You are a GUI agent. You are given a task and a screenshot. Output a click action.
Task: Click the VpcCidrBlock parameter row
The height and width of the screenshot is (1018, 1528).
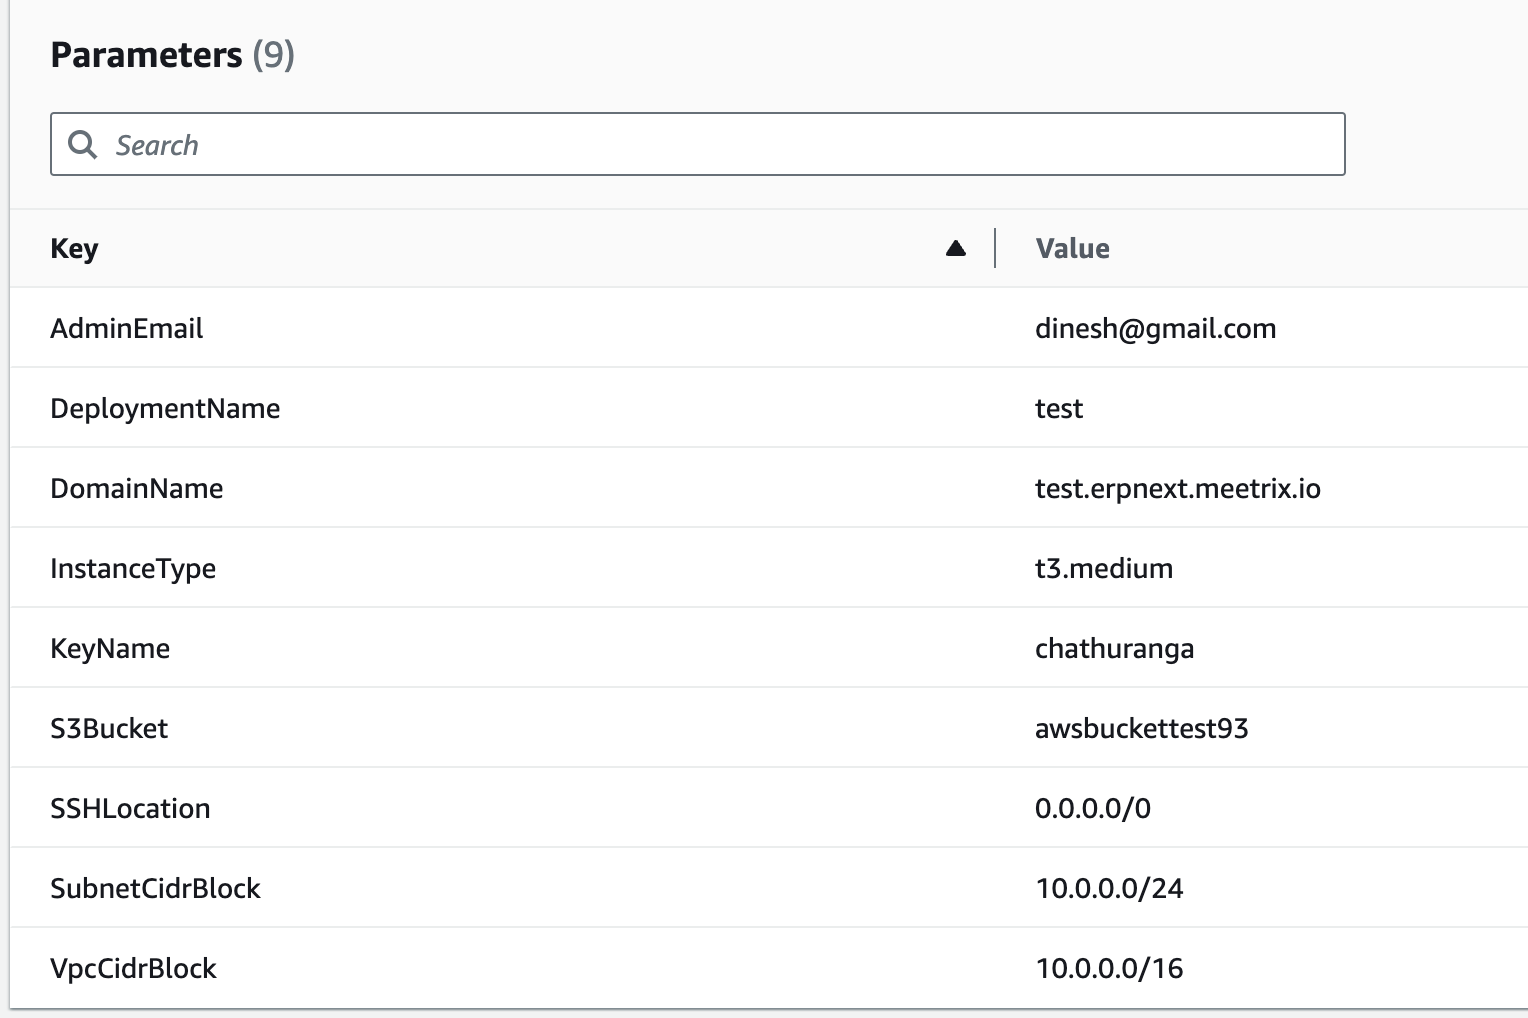coord(134,968)
